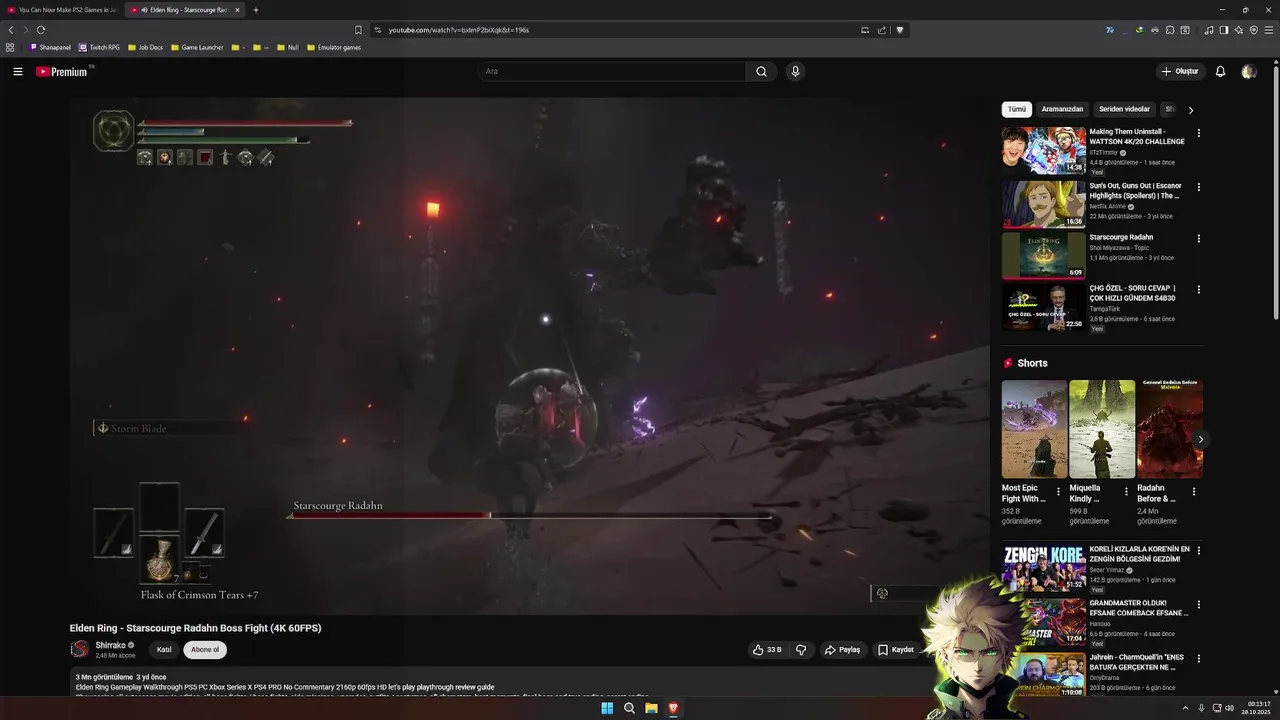The image size is (1280, 720).
Task: Open File Explorer from the taskbar
Action: coord(651,708)
